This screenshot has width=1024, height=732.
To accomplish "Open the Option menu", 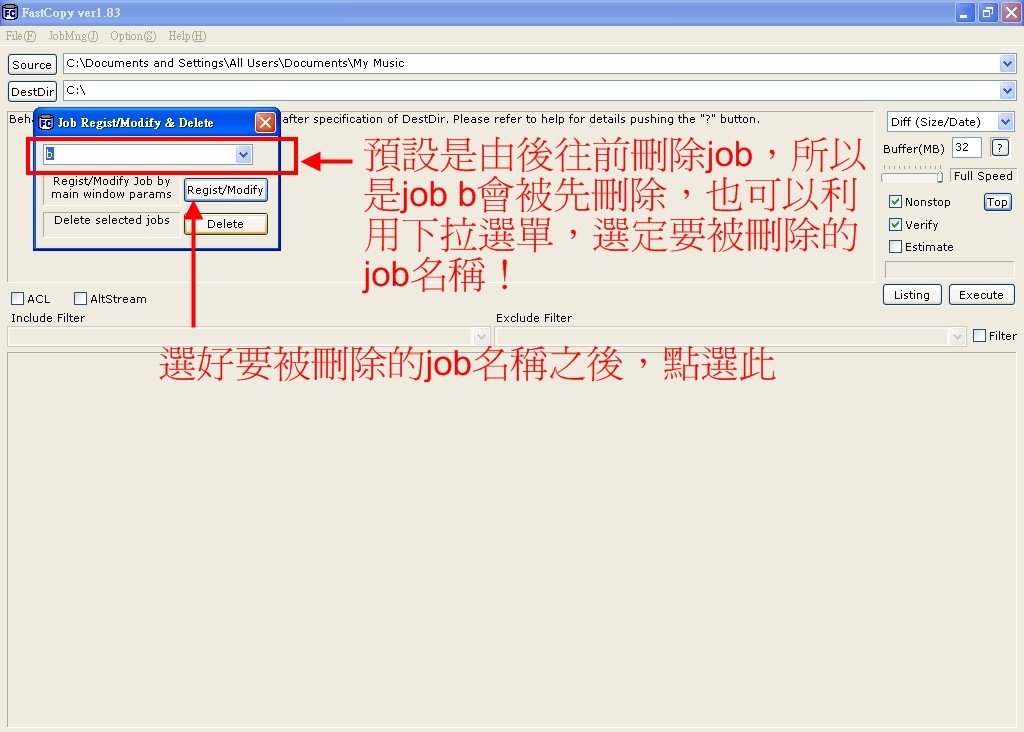I will [133, 36].
